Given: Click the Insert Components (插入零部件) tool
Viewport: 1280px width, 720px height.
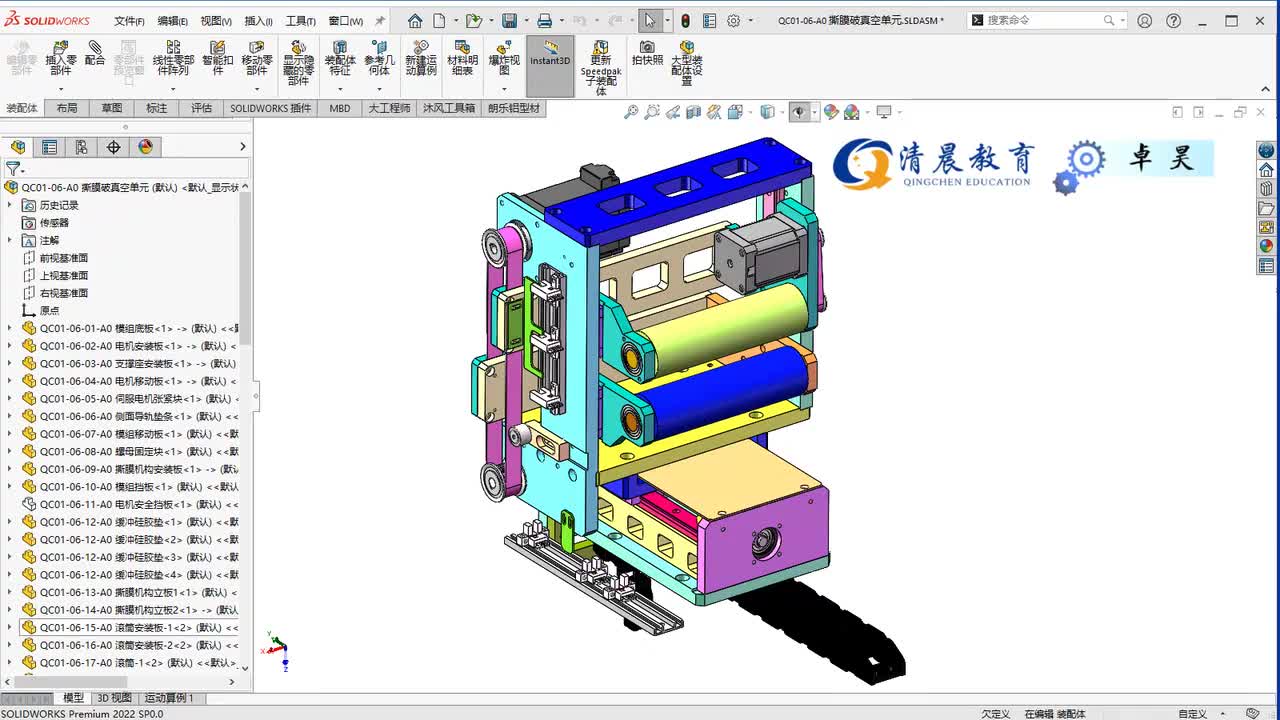Looking at the screenshot, I should pos(61,58).
